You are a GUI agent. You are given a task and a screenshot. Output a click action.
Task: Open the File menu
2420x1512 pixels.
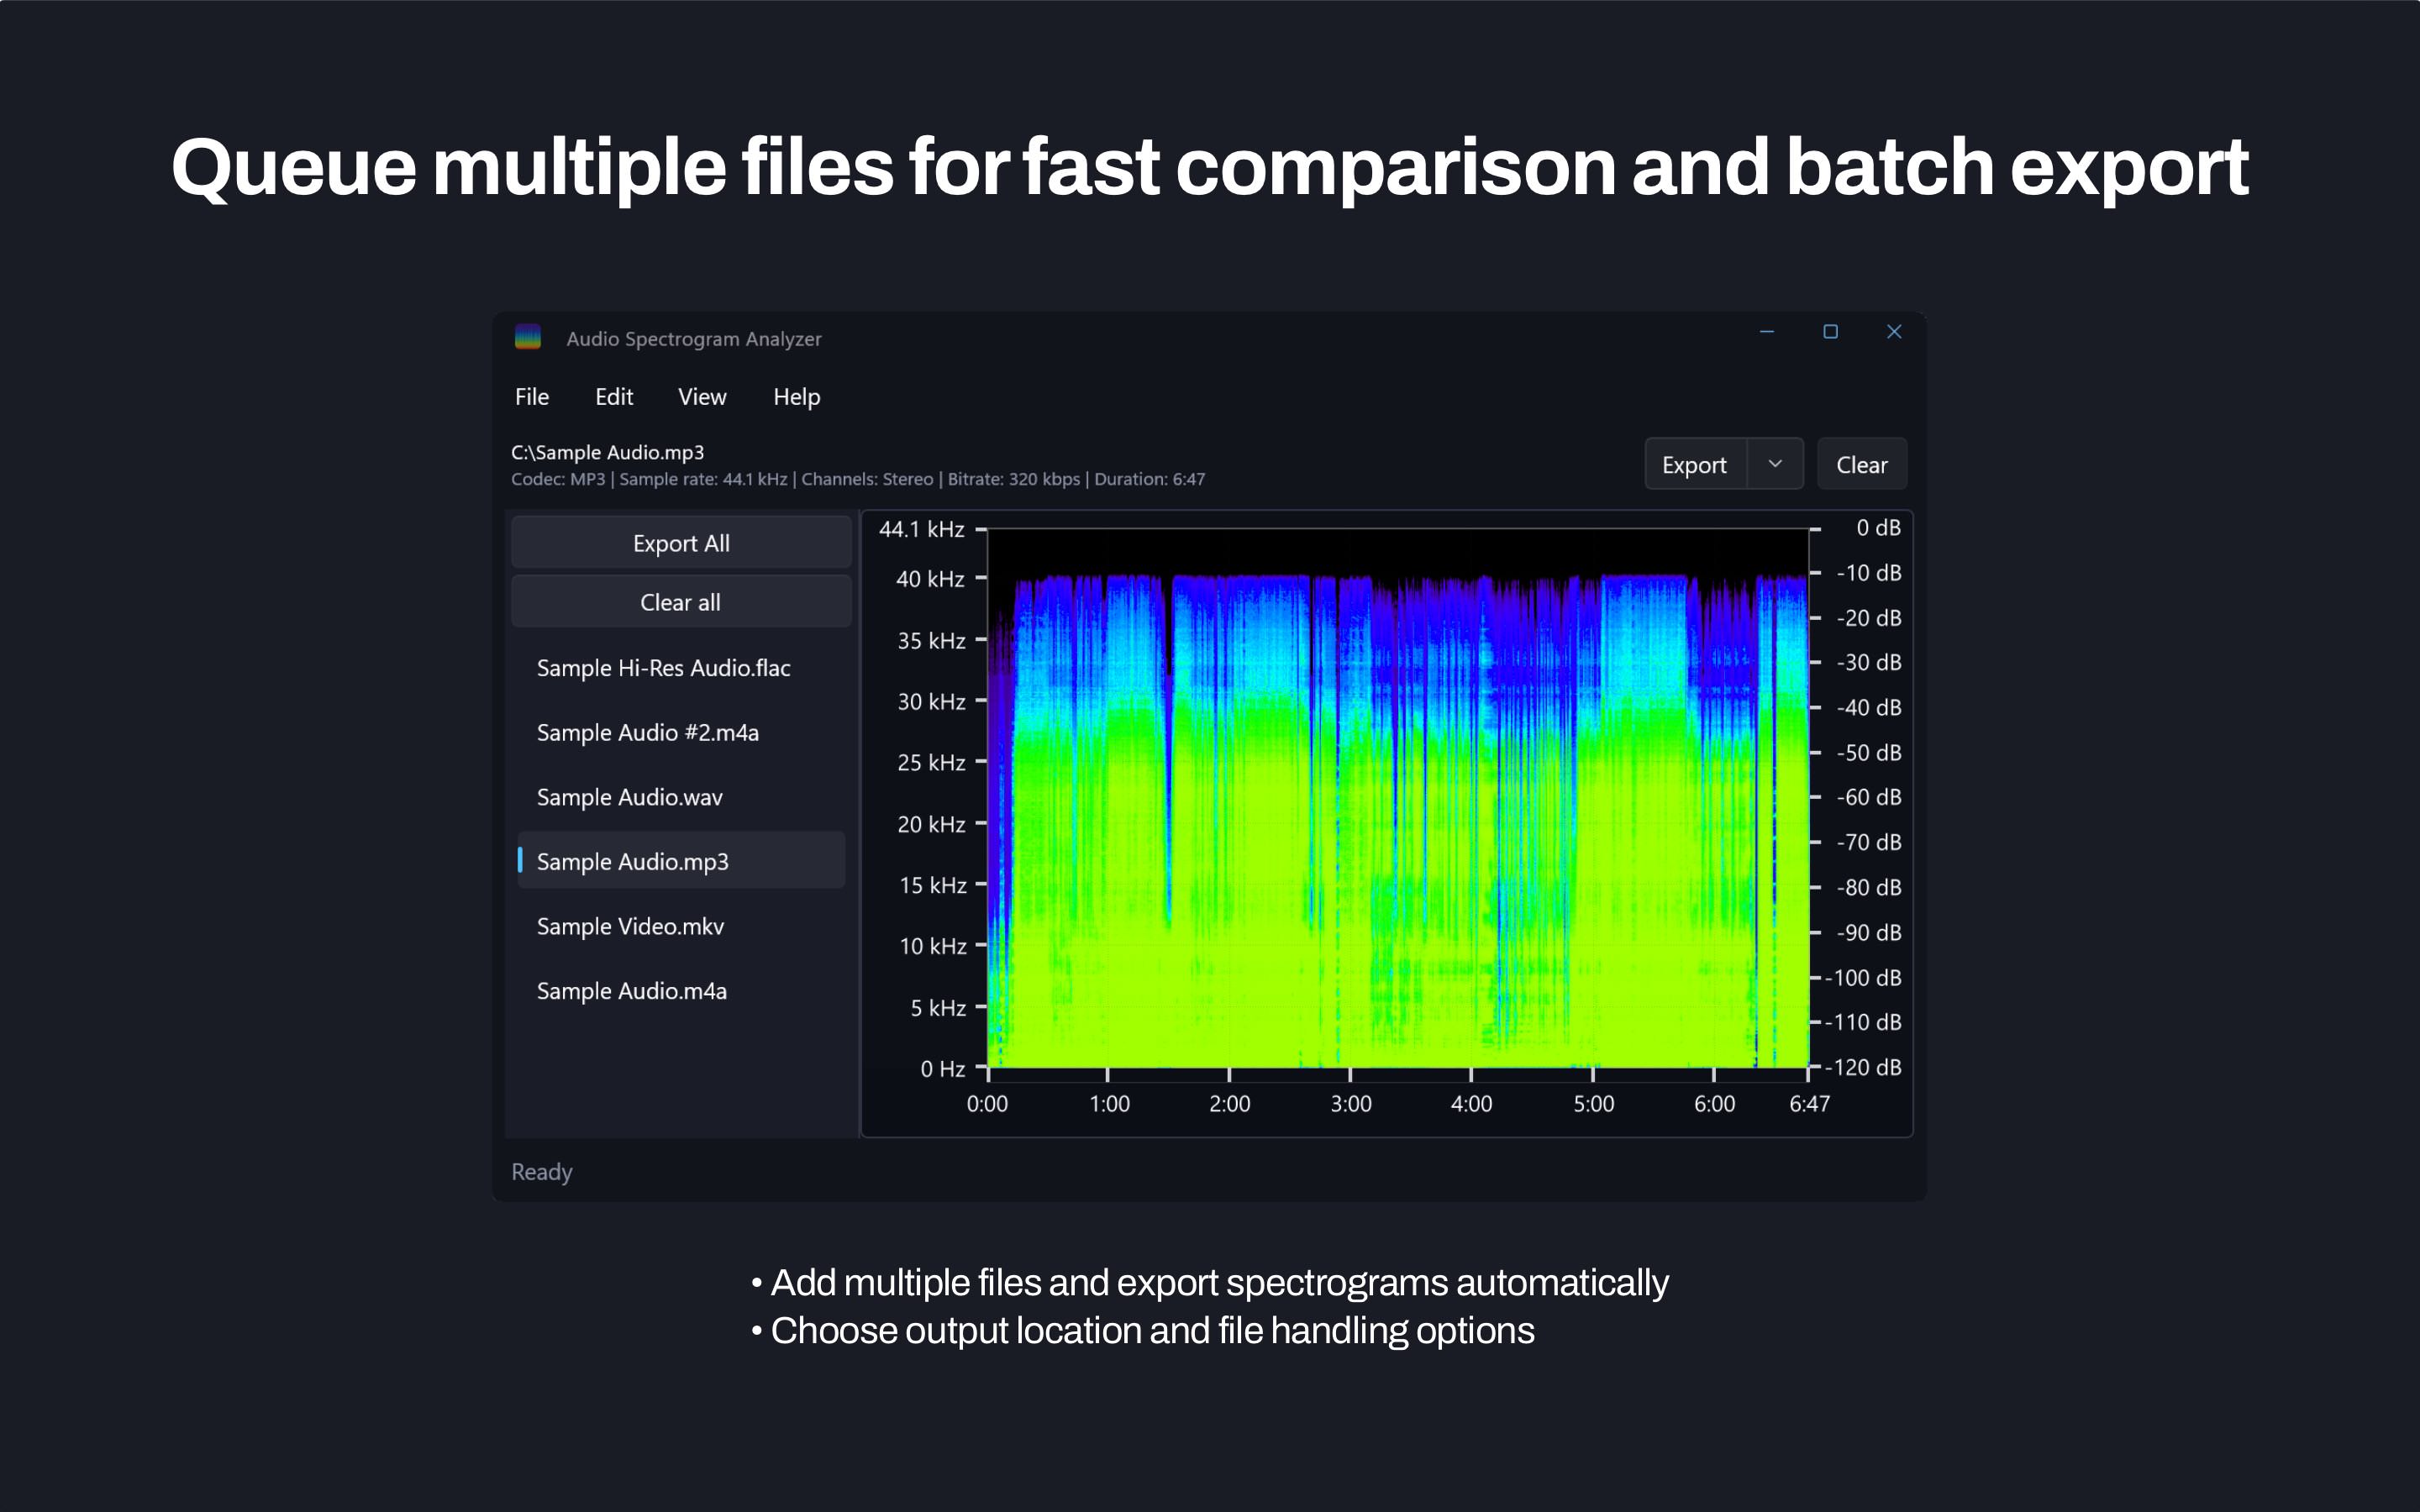point(532,397)
